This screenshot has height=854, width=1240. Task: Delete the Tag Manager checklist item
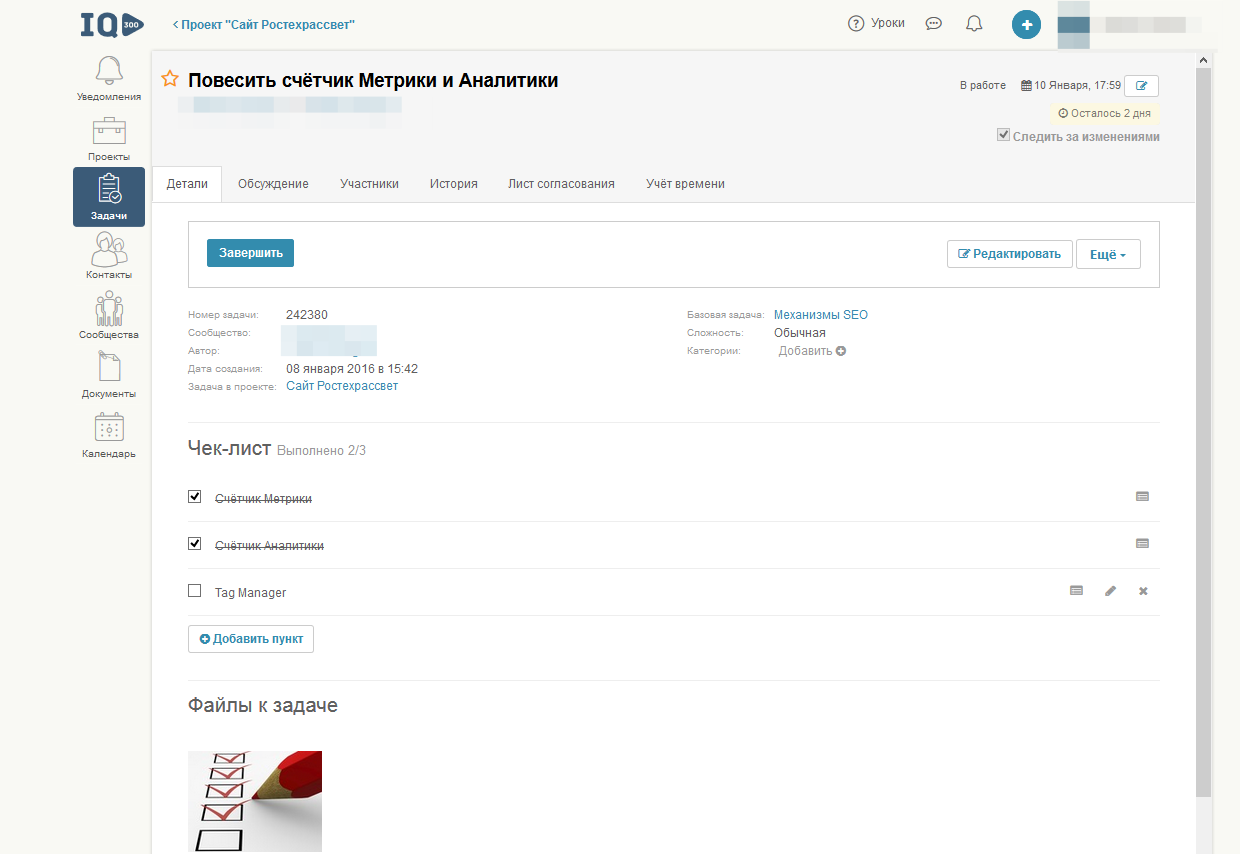tap(1143, 591)
